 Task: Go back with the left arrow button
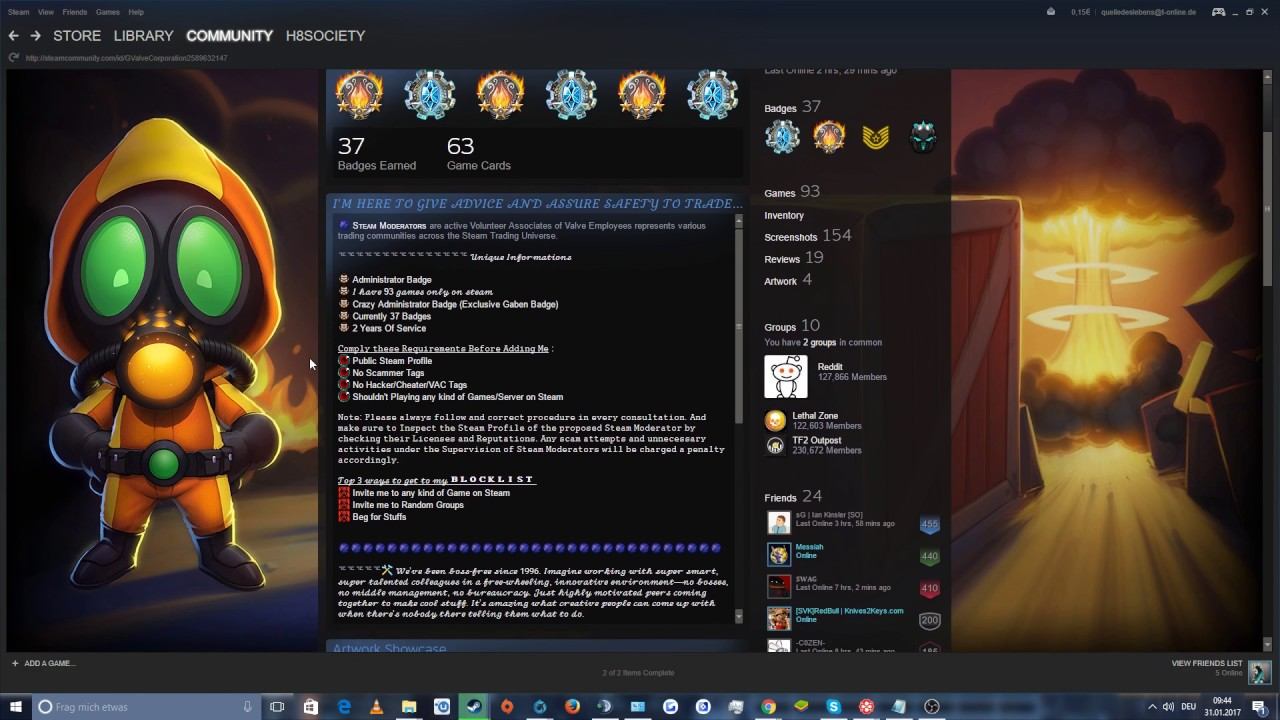point(13,36)
